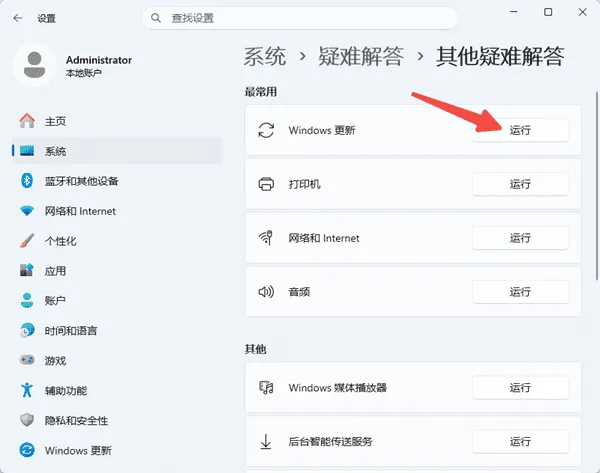Click the sidebar Windows 更新 icon

pos(27,450)
